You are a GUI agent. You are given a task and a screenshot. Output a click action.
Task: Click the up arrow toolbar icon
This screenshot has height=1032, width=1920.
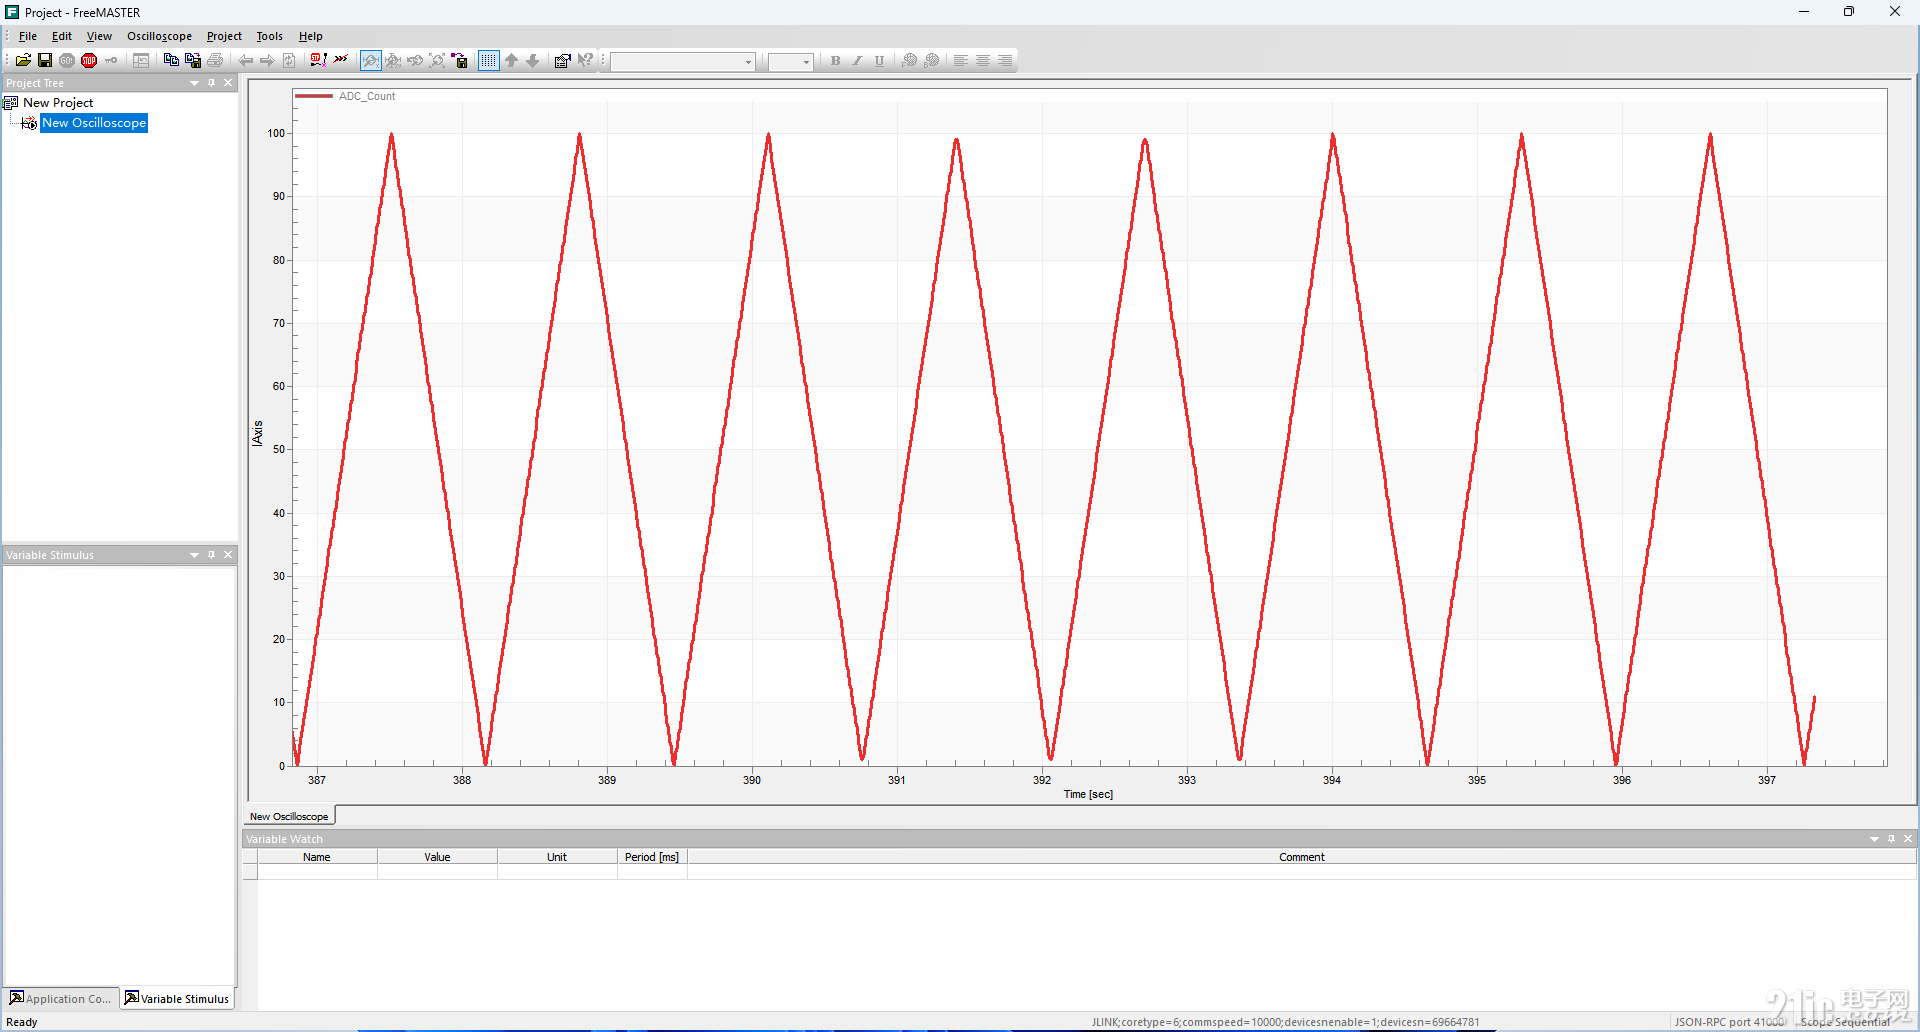(x=511, y=61)
